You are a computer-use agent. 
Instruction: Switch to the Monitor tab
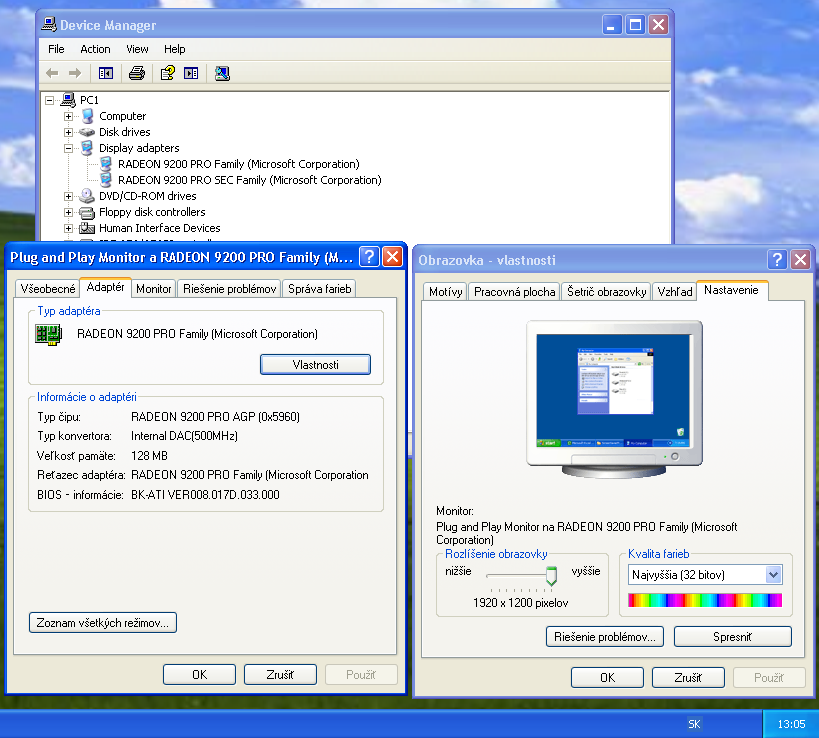coord(154,289)
